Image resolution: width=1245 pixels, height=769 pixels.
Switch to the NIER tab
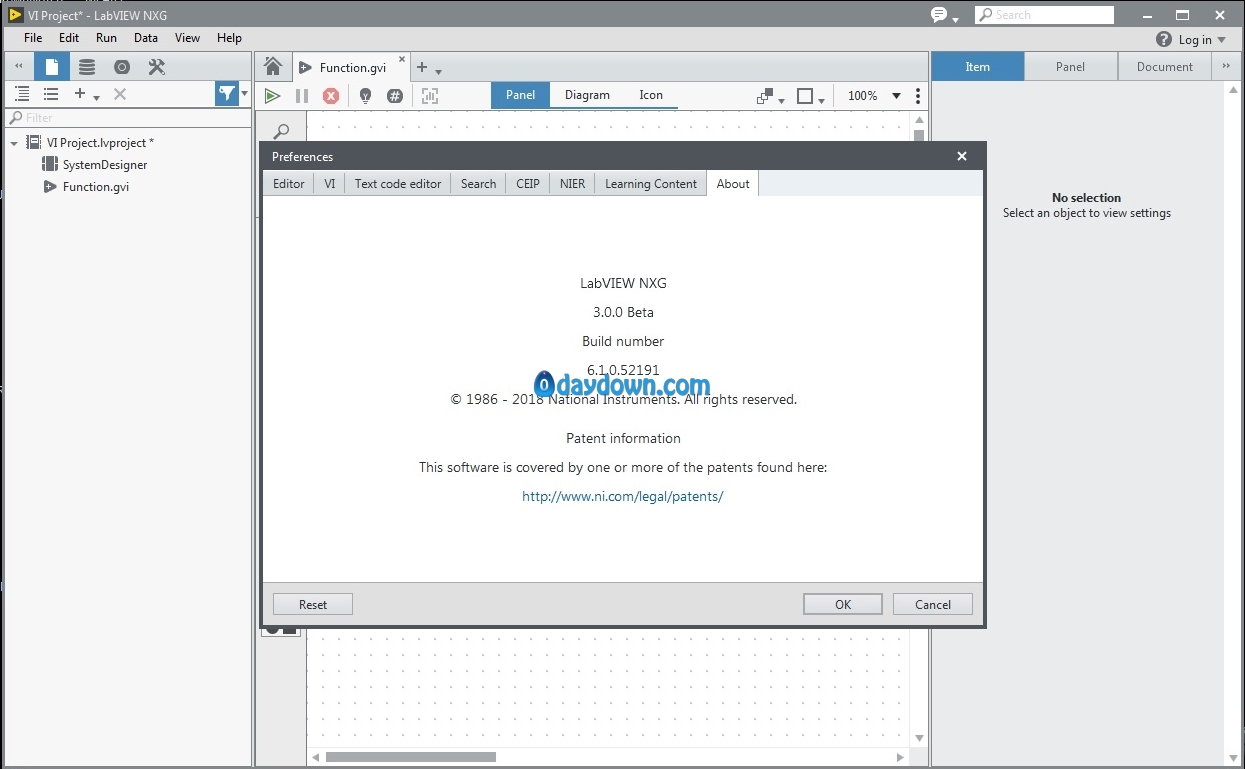(572, 184)
